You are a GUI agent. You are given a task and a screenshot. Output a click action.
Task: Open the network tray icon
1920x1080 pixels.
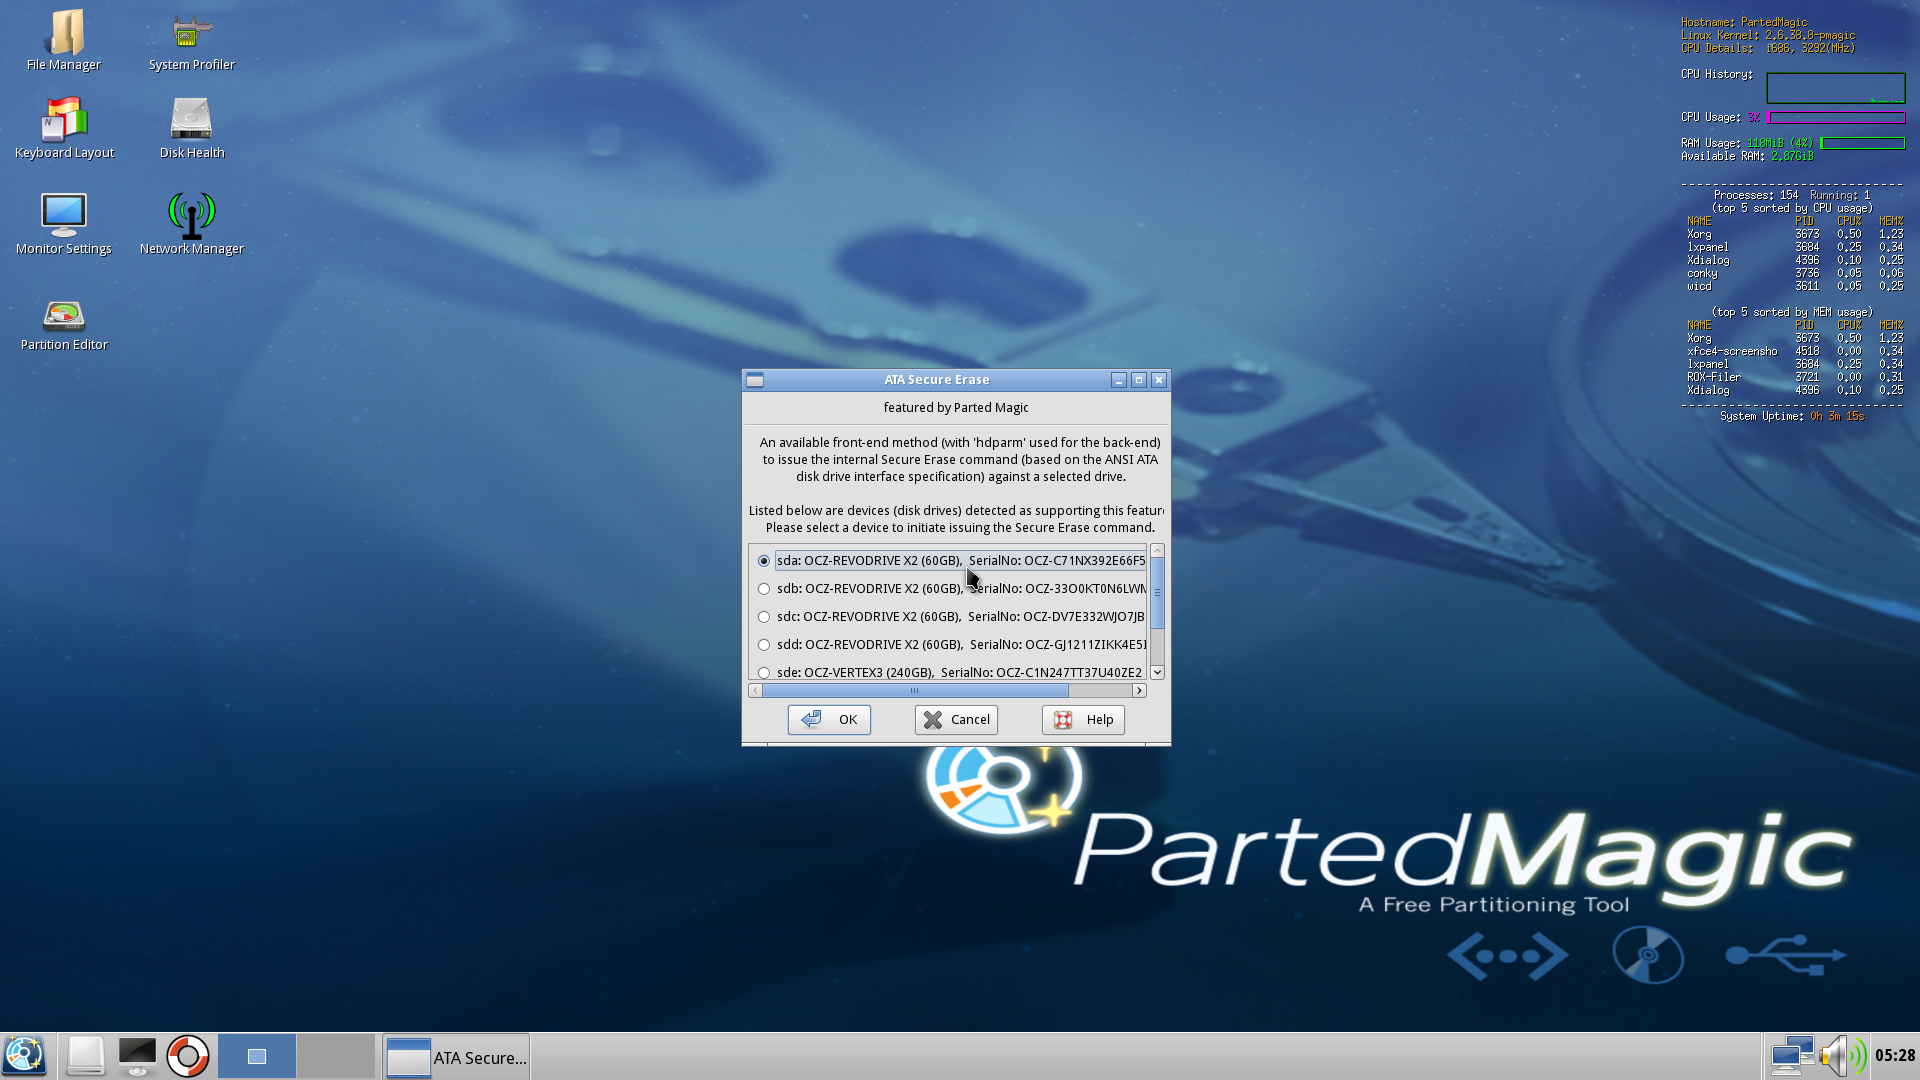click(1791, 1056)
